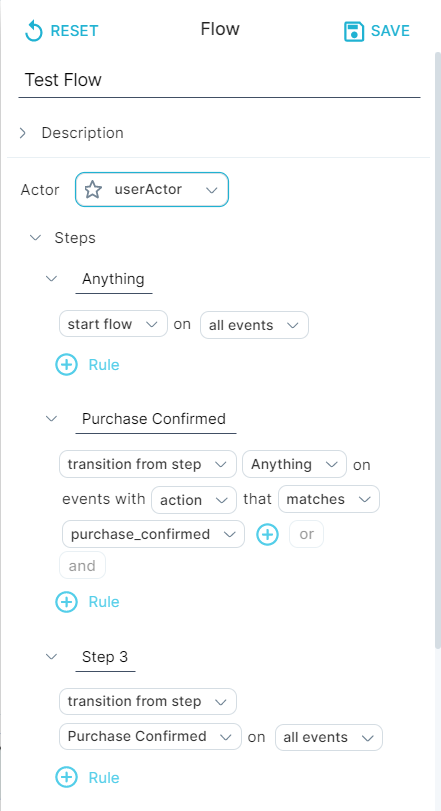Screen dimensions: 441x811
Task: Click the Reset circular arrow icon
Action: click(x=34, y=31)
